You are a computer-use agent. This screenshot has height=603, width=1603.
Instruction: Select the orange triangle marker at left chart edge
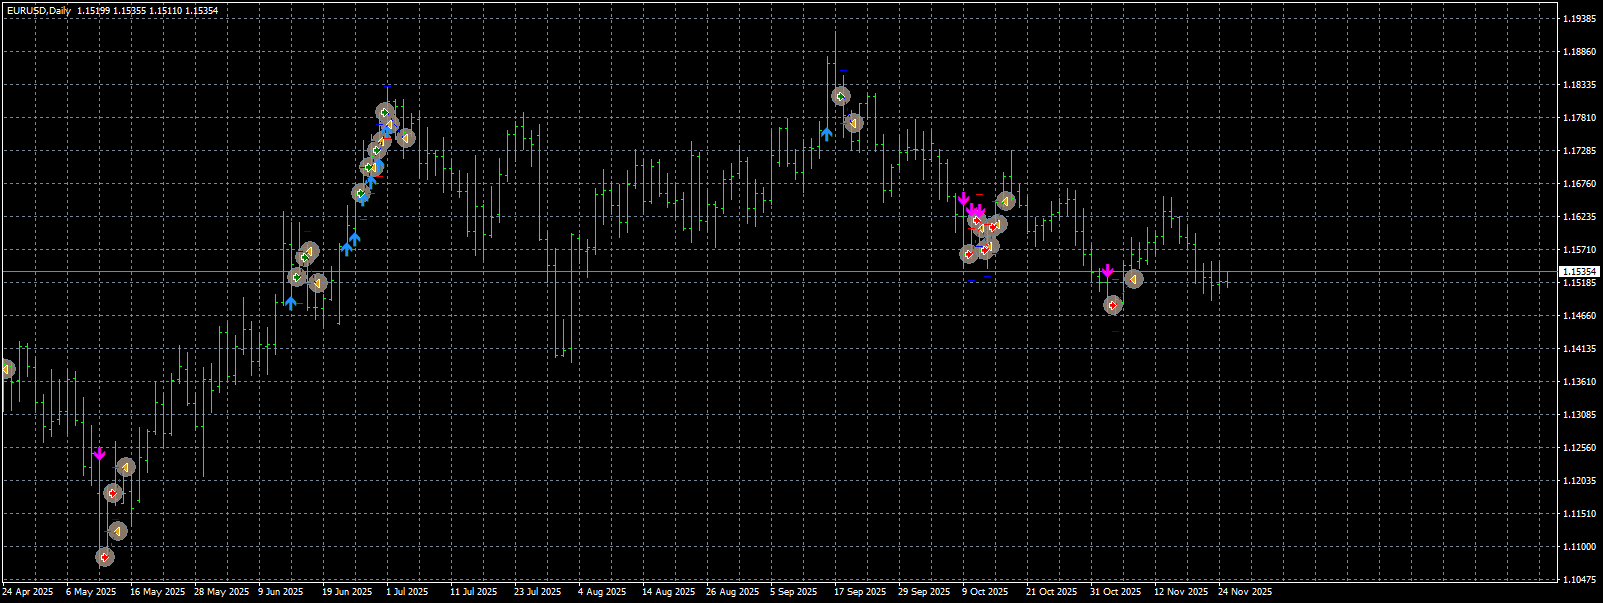click(6, 369)
